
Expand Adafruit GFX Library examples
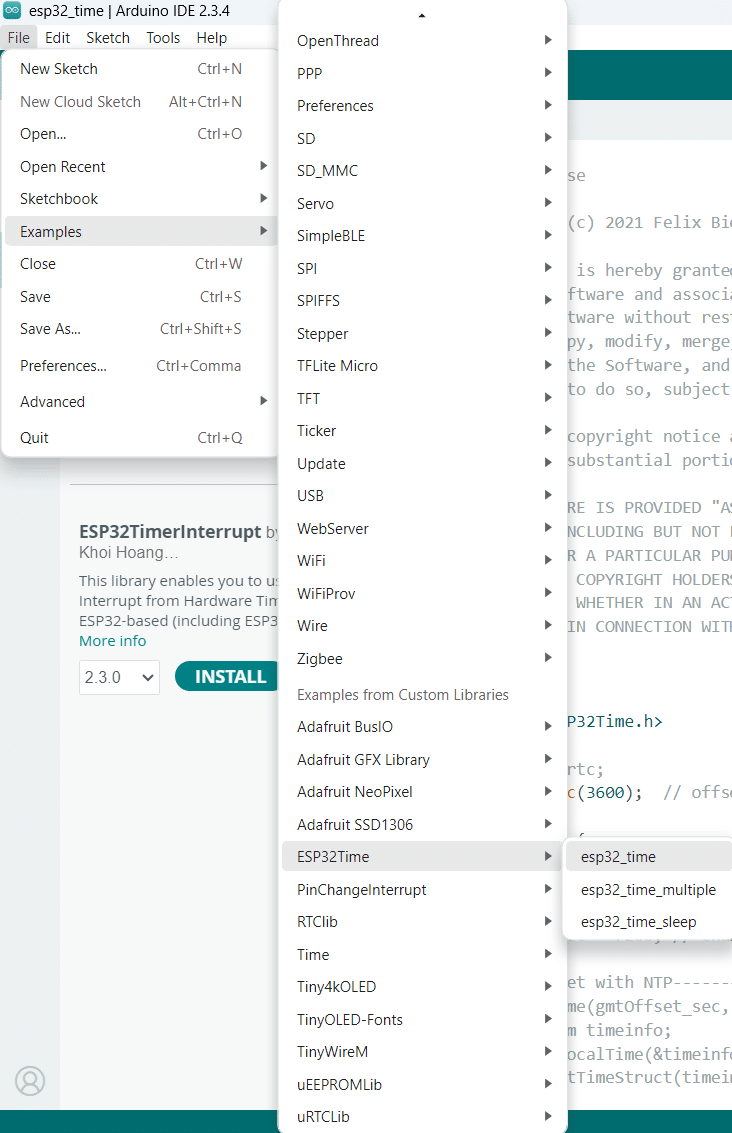coord(422,759)
